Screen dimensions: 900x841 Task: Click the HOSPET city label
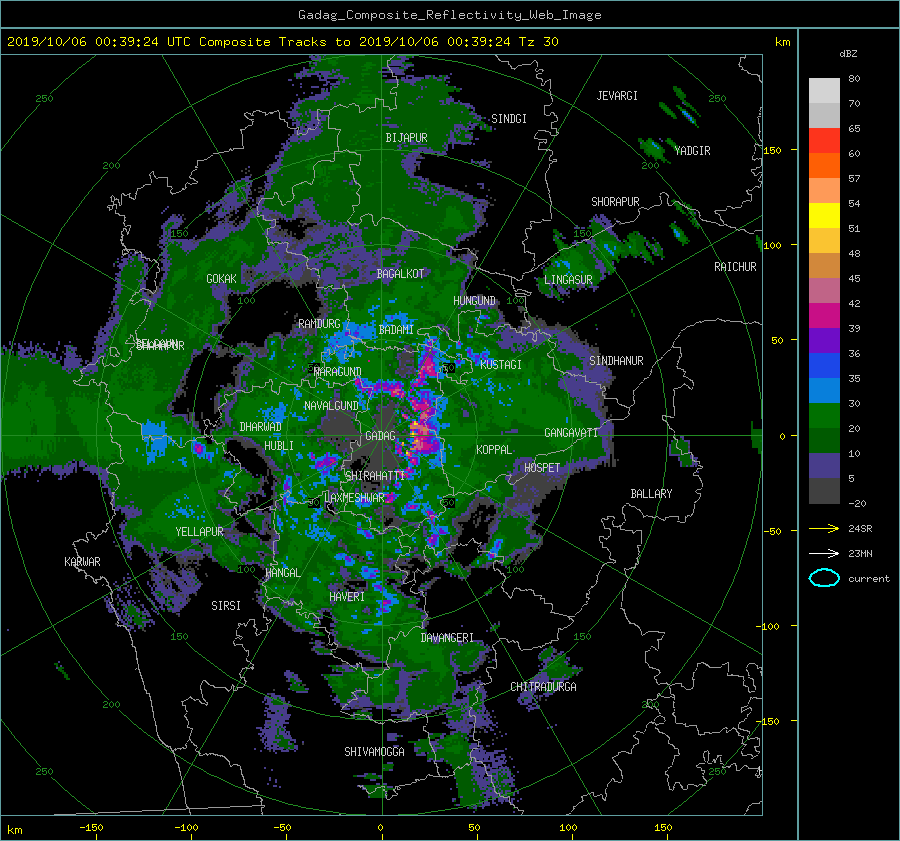coord(542,468)
